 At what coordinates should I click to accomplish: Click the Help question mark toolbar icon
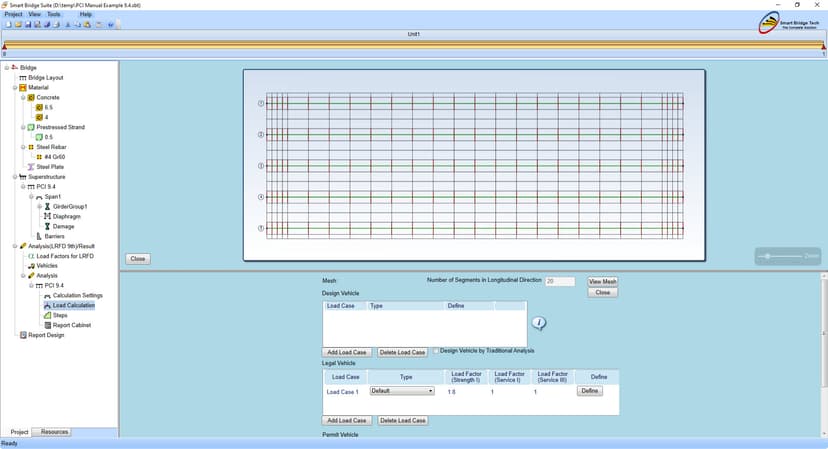point(111,24)
